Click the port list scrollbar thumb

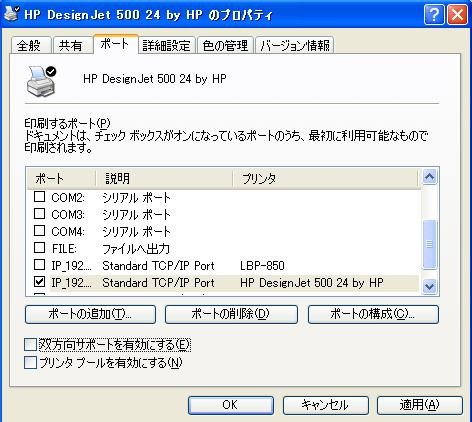[429, 244]
